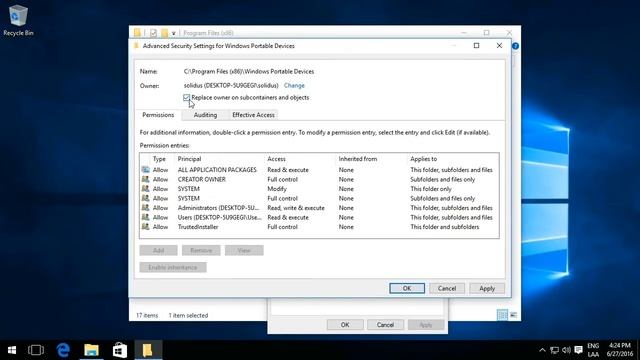640x360 pixels.
Task: Select the TrustedInstaller entry icon
Action: tap(146, 227)
